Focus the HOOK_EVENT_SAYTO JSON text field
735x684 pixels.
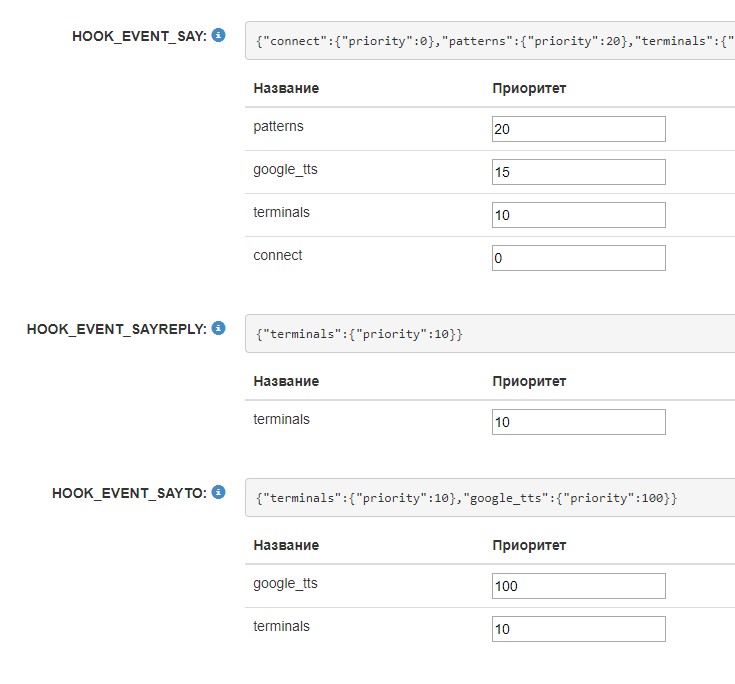[490, 498]
